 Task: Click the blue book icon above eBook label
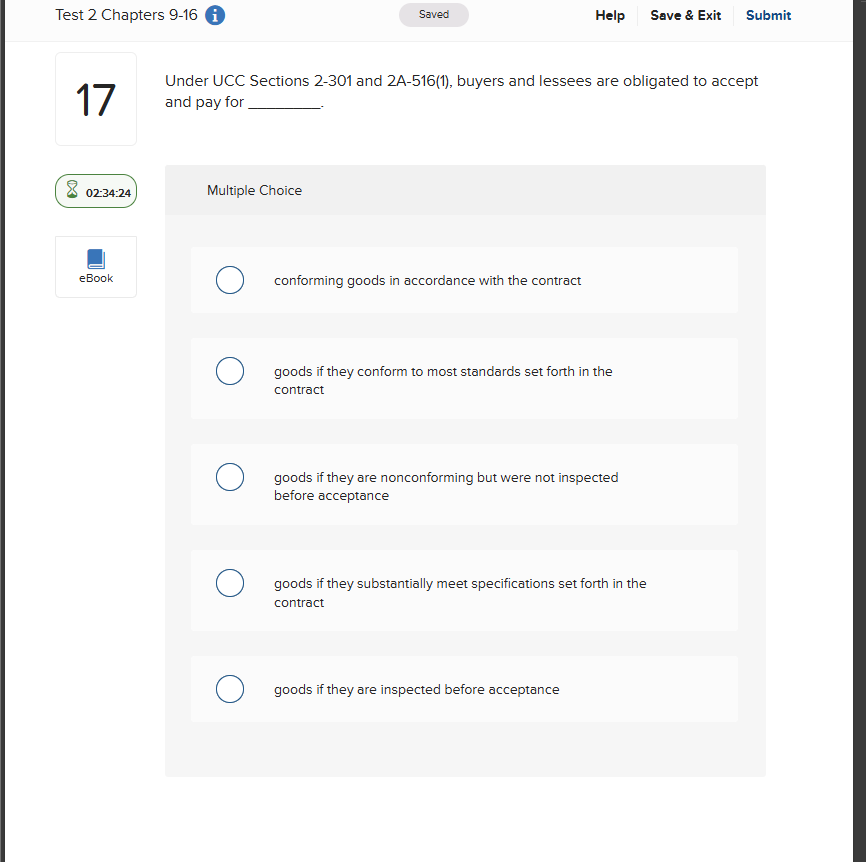tap(95, 258)
